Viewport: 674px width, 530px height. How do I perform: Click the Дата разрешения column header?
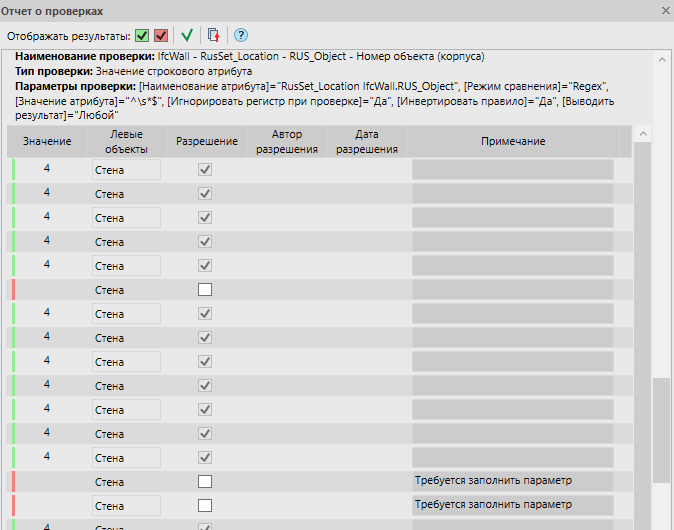pos(367,141)
